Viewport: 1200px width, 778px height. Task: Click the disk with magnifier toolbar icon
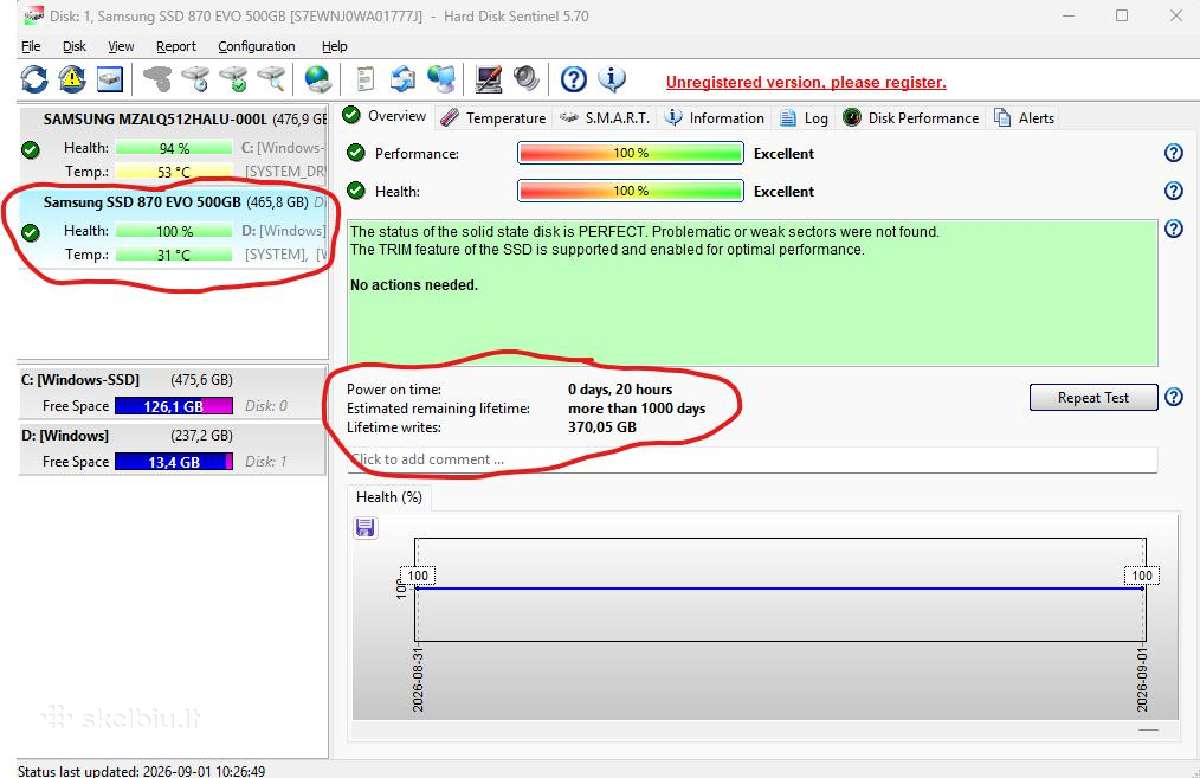tap(271, 78)
